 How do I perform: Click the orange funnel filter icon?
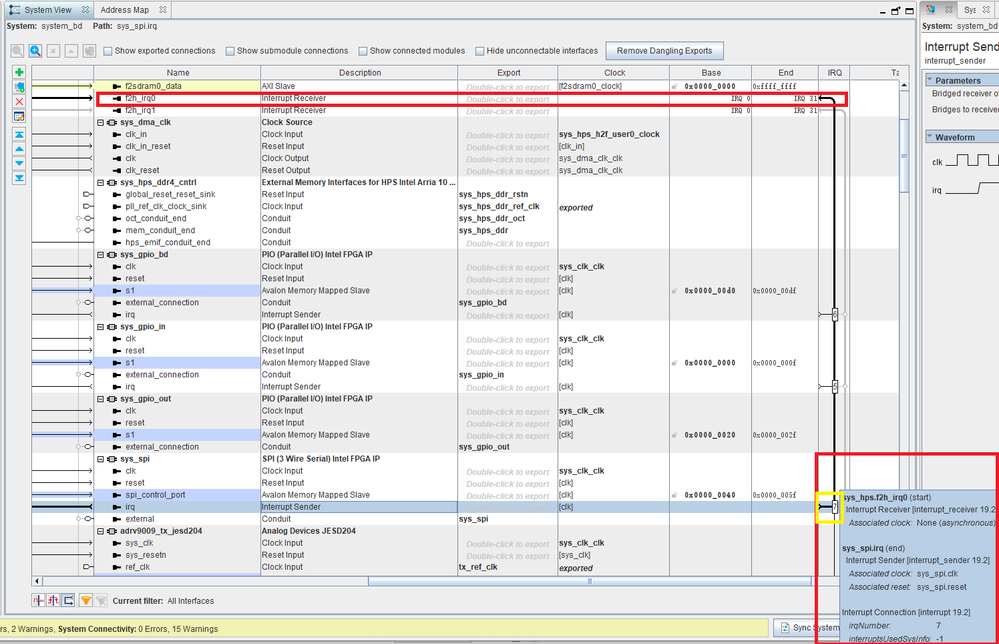pos(85,600)
